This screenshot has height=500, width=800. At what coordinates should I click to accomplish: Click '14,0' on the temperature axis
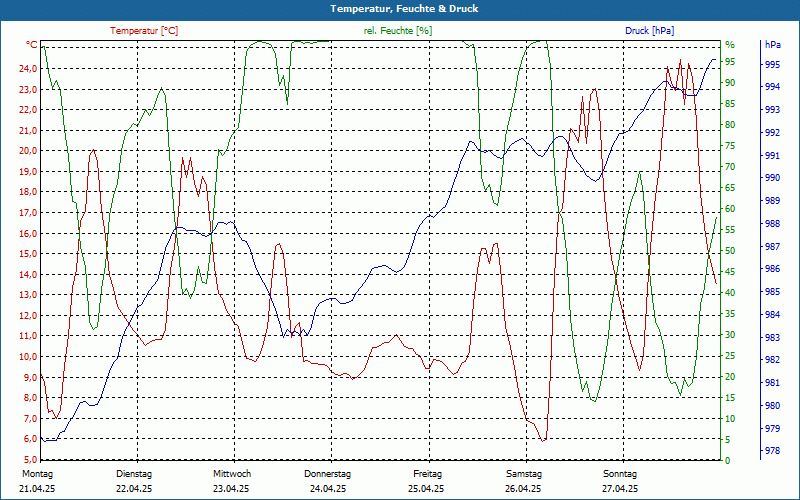click(x=28, y=274)
